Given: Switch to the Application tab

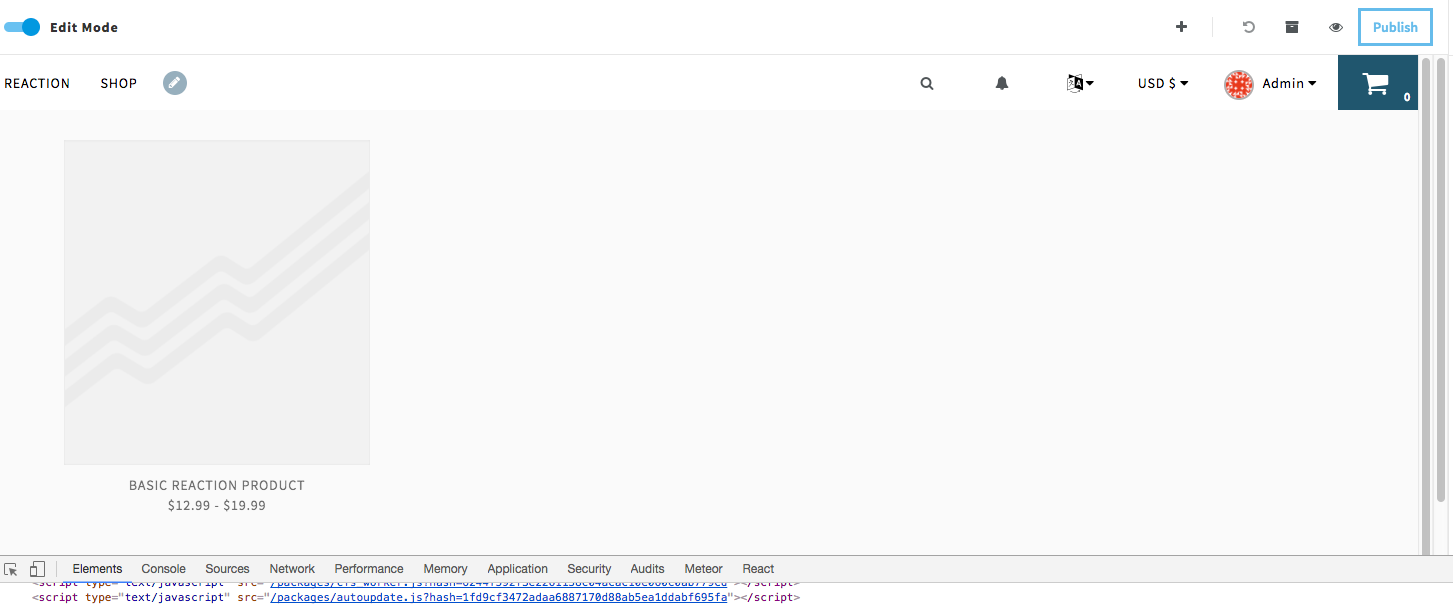Looking at the screenshot, I should tap(517, 569).
